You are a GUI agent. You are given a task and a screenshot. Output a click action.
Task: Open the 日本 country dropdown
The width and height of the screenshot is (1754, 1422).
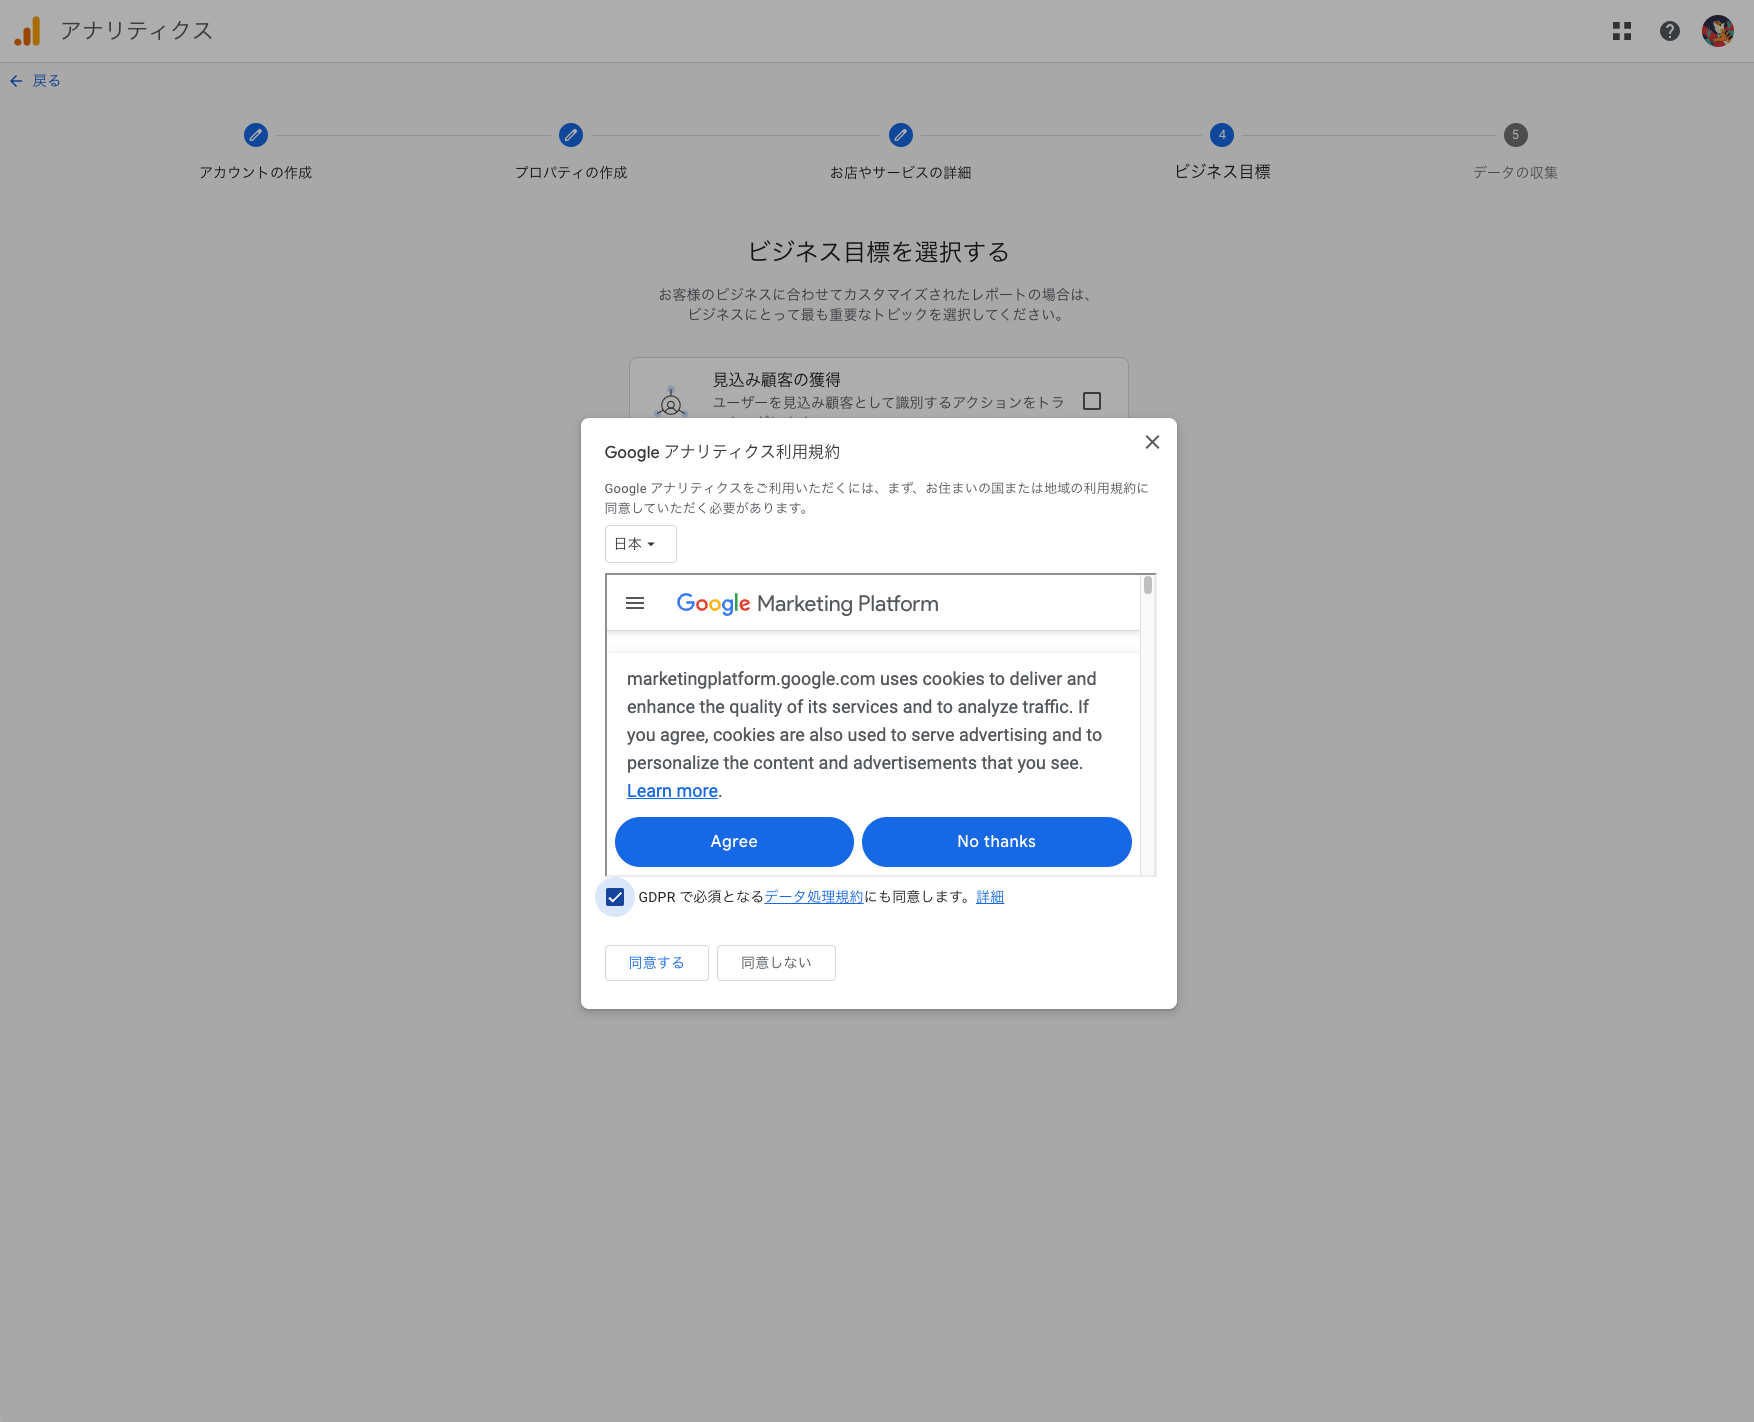point(639,543)
